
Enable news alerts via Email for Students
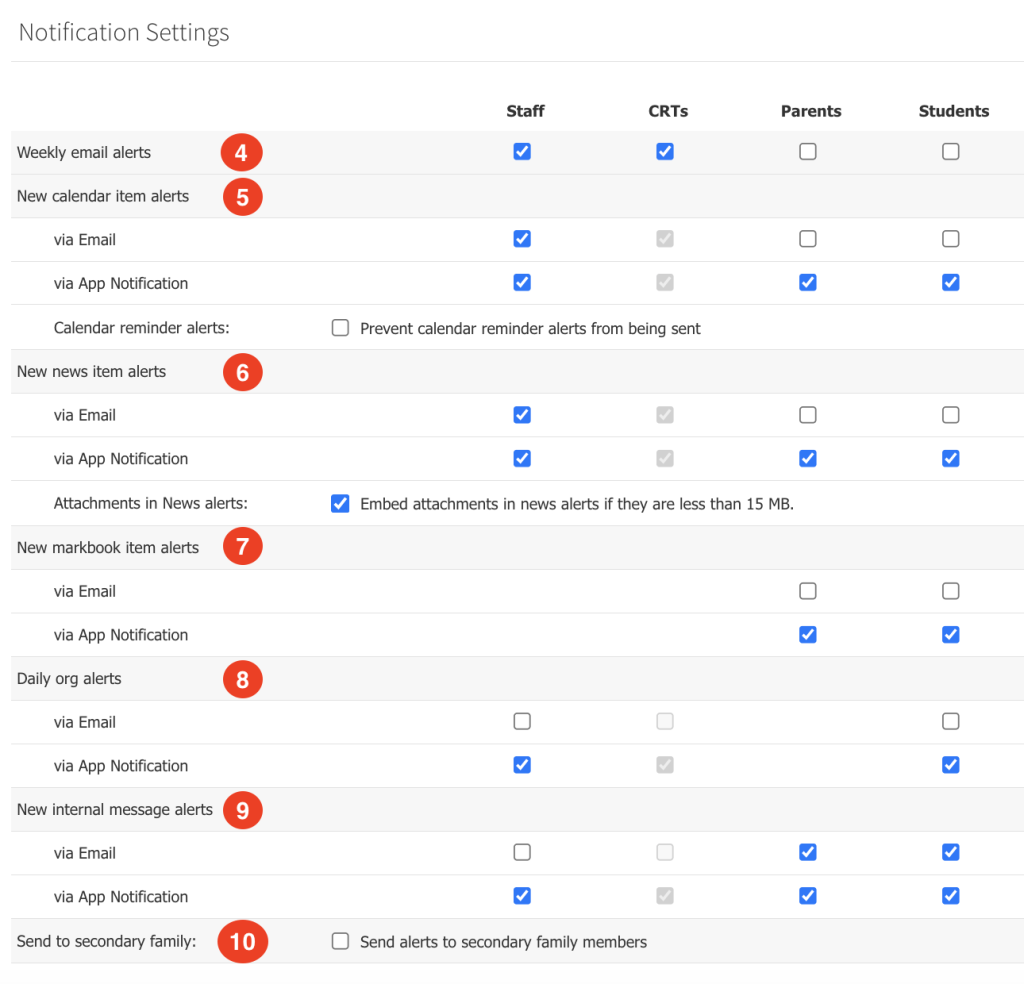[x=951, y=415]
